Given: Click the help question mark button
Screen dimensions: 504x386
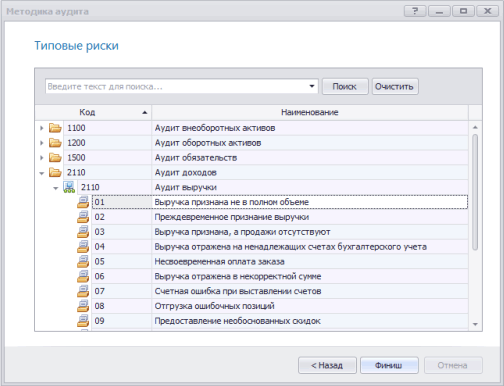Looking at the screenshot, I should (415, 11).
